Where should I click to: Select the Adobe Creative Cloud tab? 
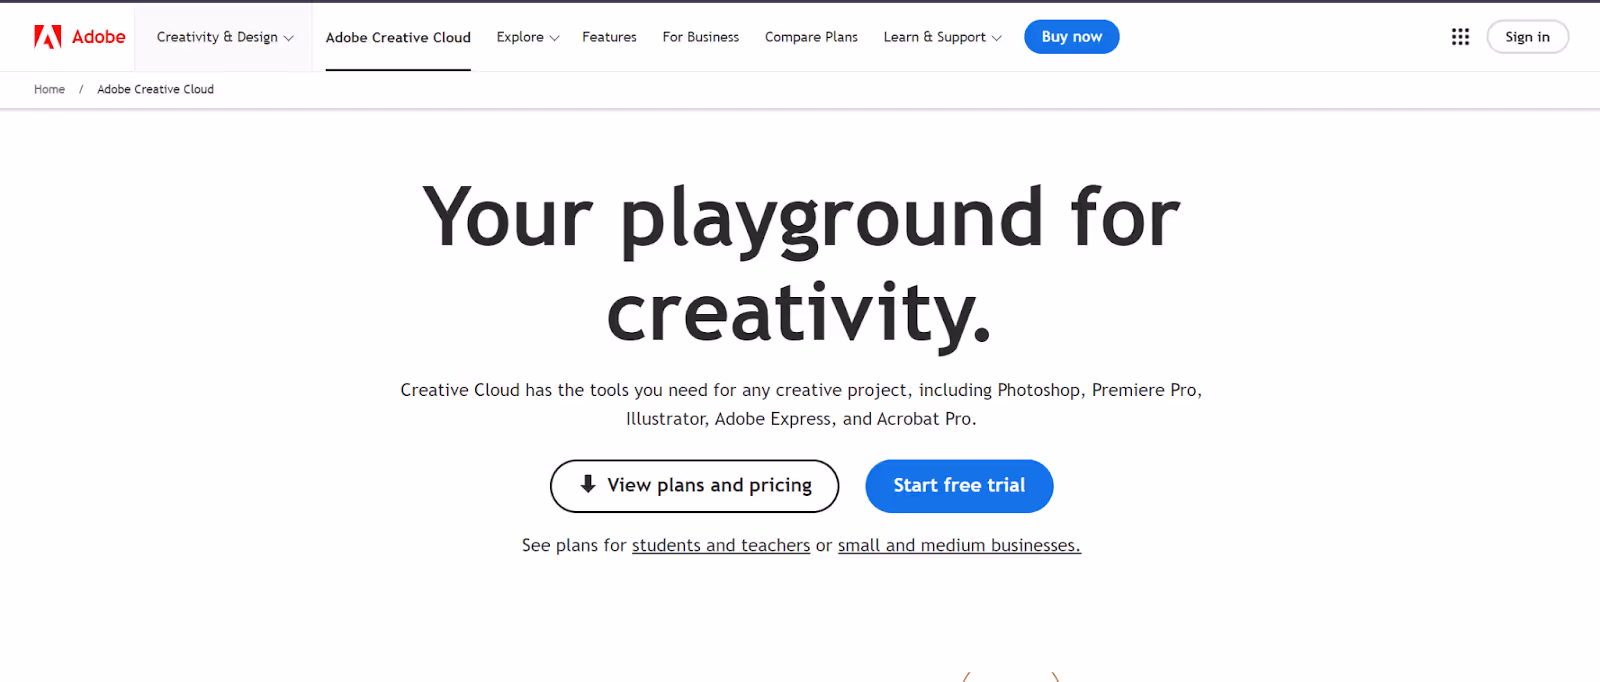point(398,37)
